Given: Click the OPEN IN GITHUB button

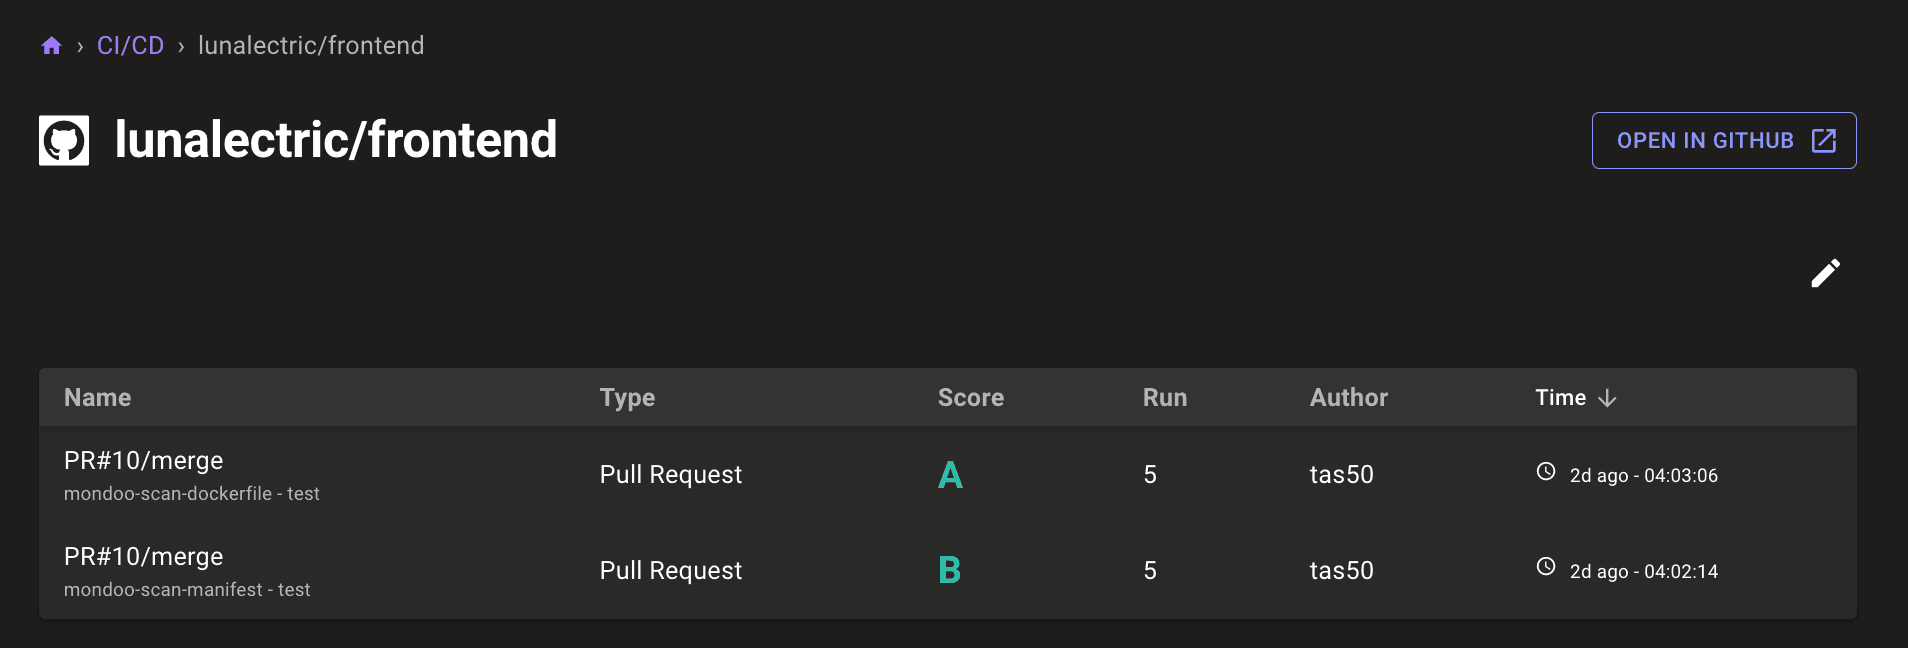Looking at the screenshot, I should pyautogui.click(x=1723, y=140).
